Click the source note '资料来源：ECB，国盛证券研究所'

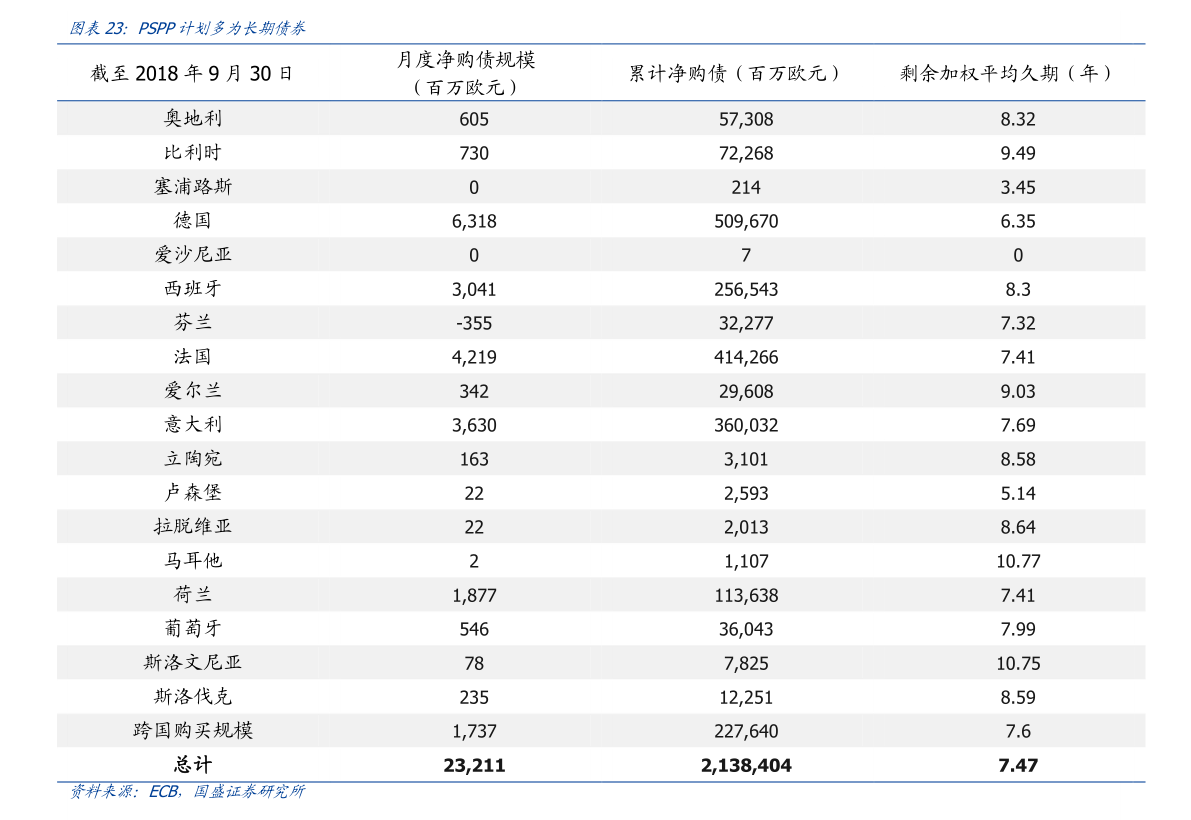click(186, 792)
